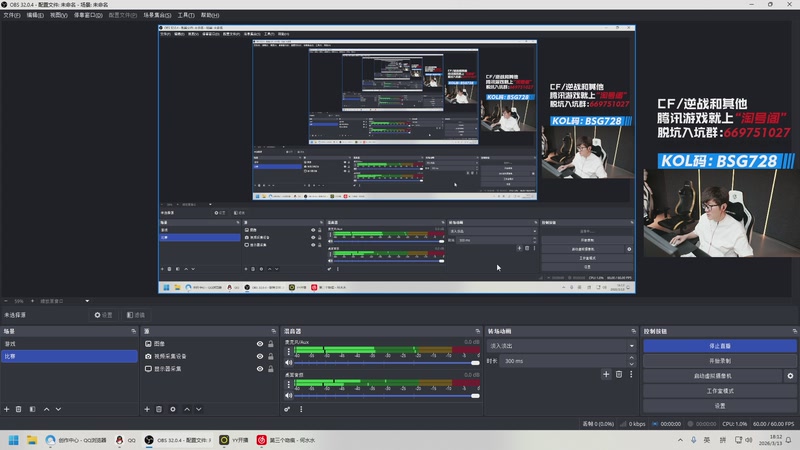Open the Help menu
Viewport: 800px width, 450px height.
[x=210, y=15]
